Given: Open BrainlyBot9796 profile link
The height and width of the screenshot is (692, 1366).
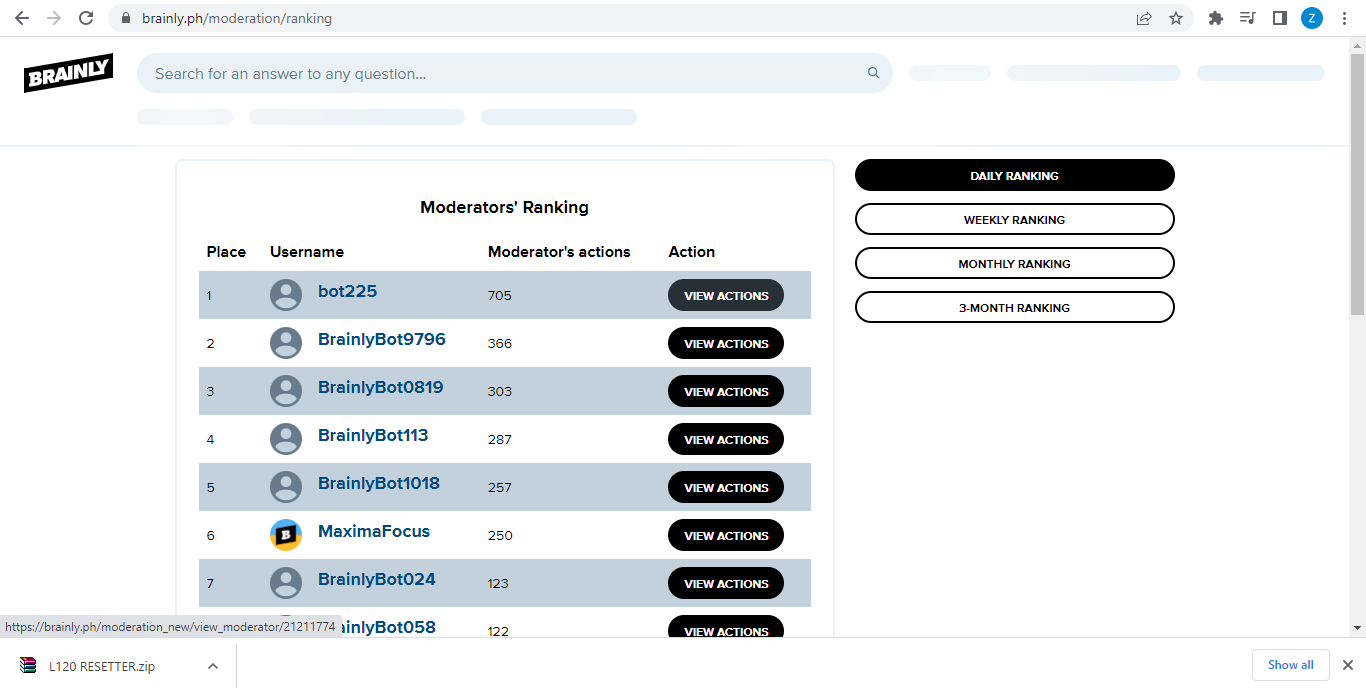Looking at the screenshot, I should [381, 340].
